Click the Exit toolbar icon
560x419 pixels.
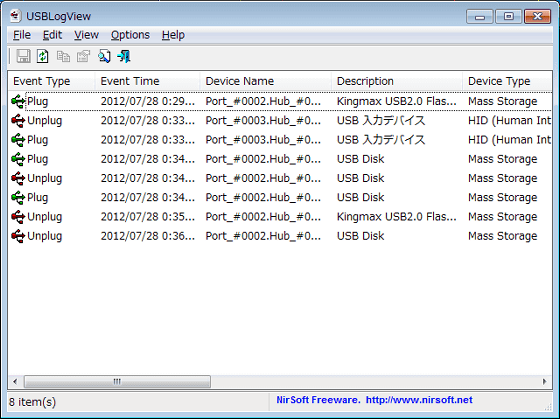124,56
